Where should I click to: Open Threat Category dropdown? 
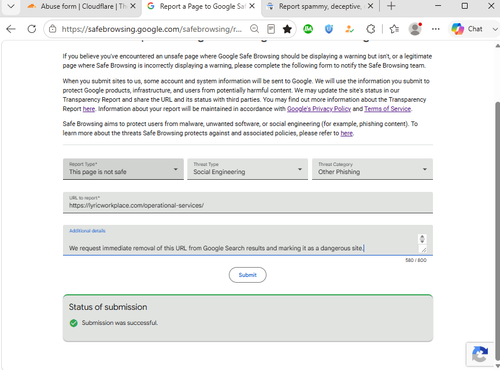point(372,169)
